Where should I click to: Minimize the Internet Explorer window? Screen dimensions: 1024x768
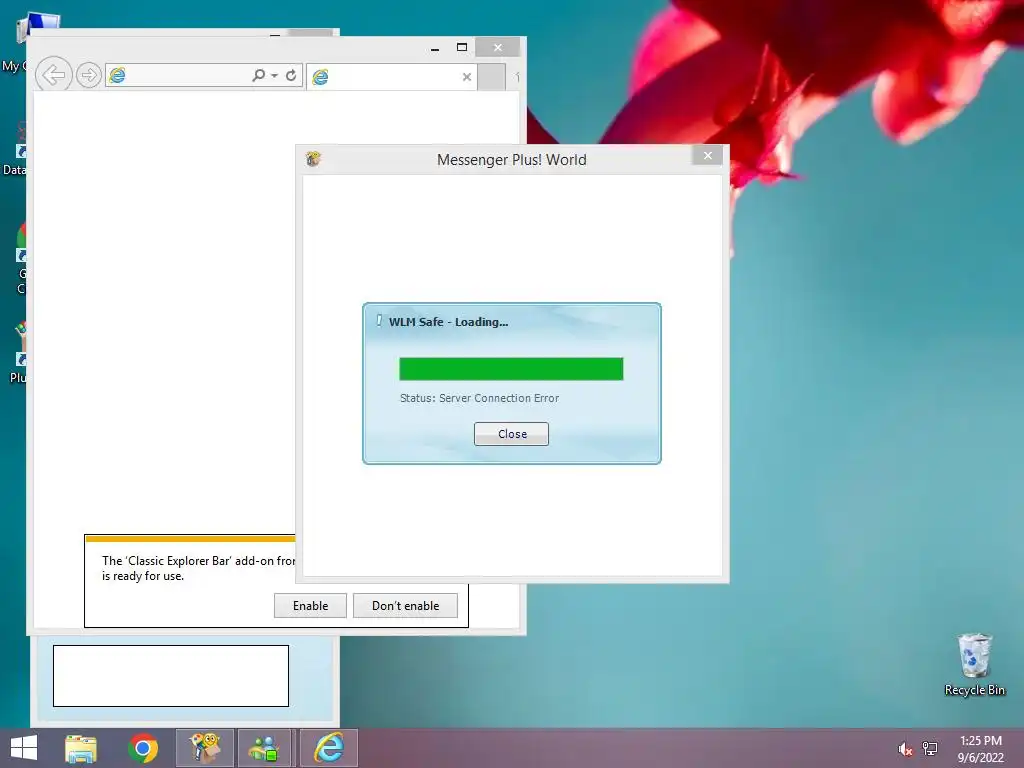point(435,48)
